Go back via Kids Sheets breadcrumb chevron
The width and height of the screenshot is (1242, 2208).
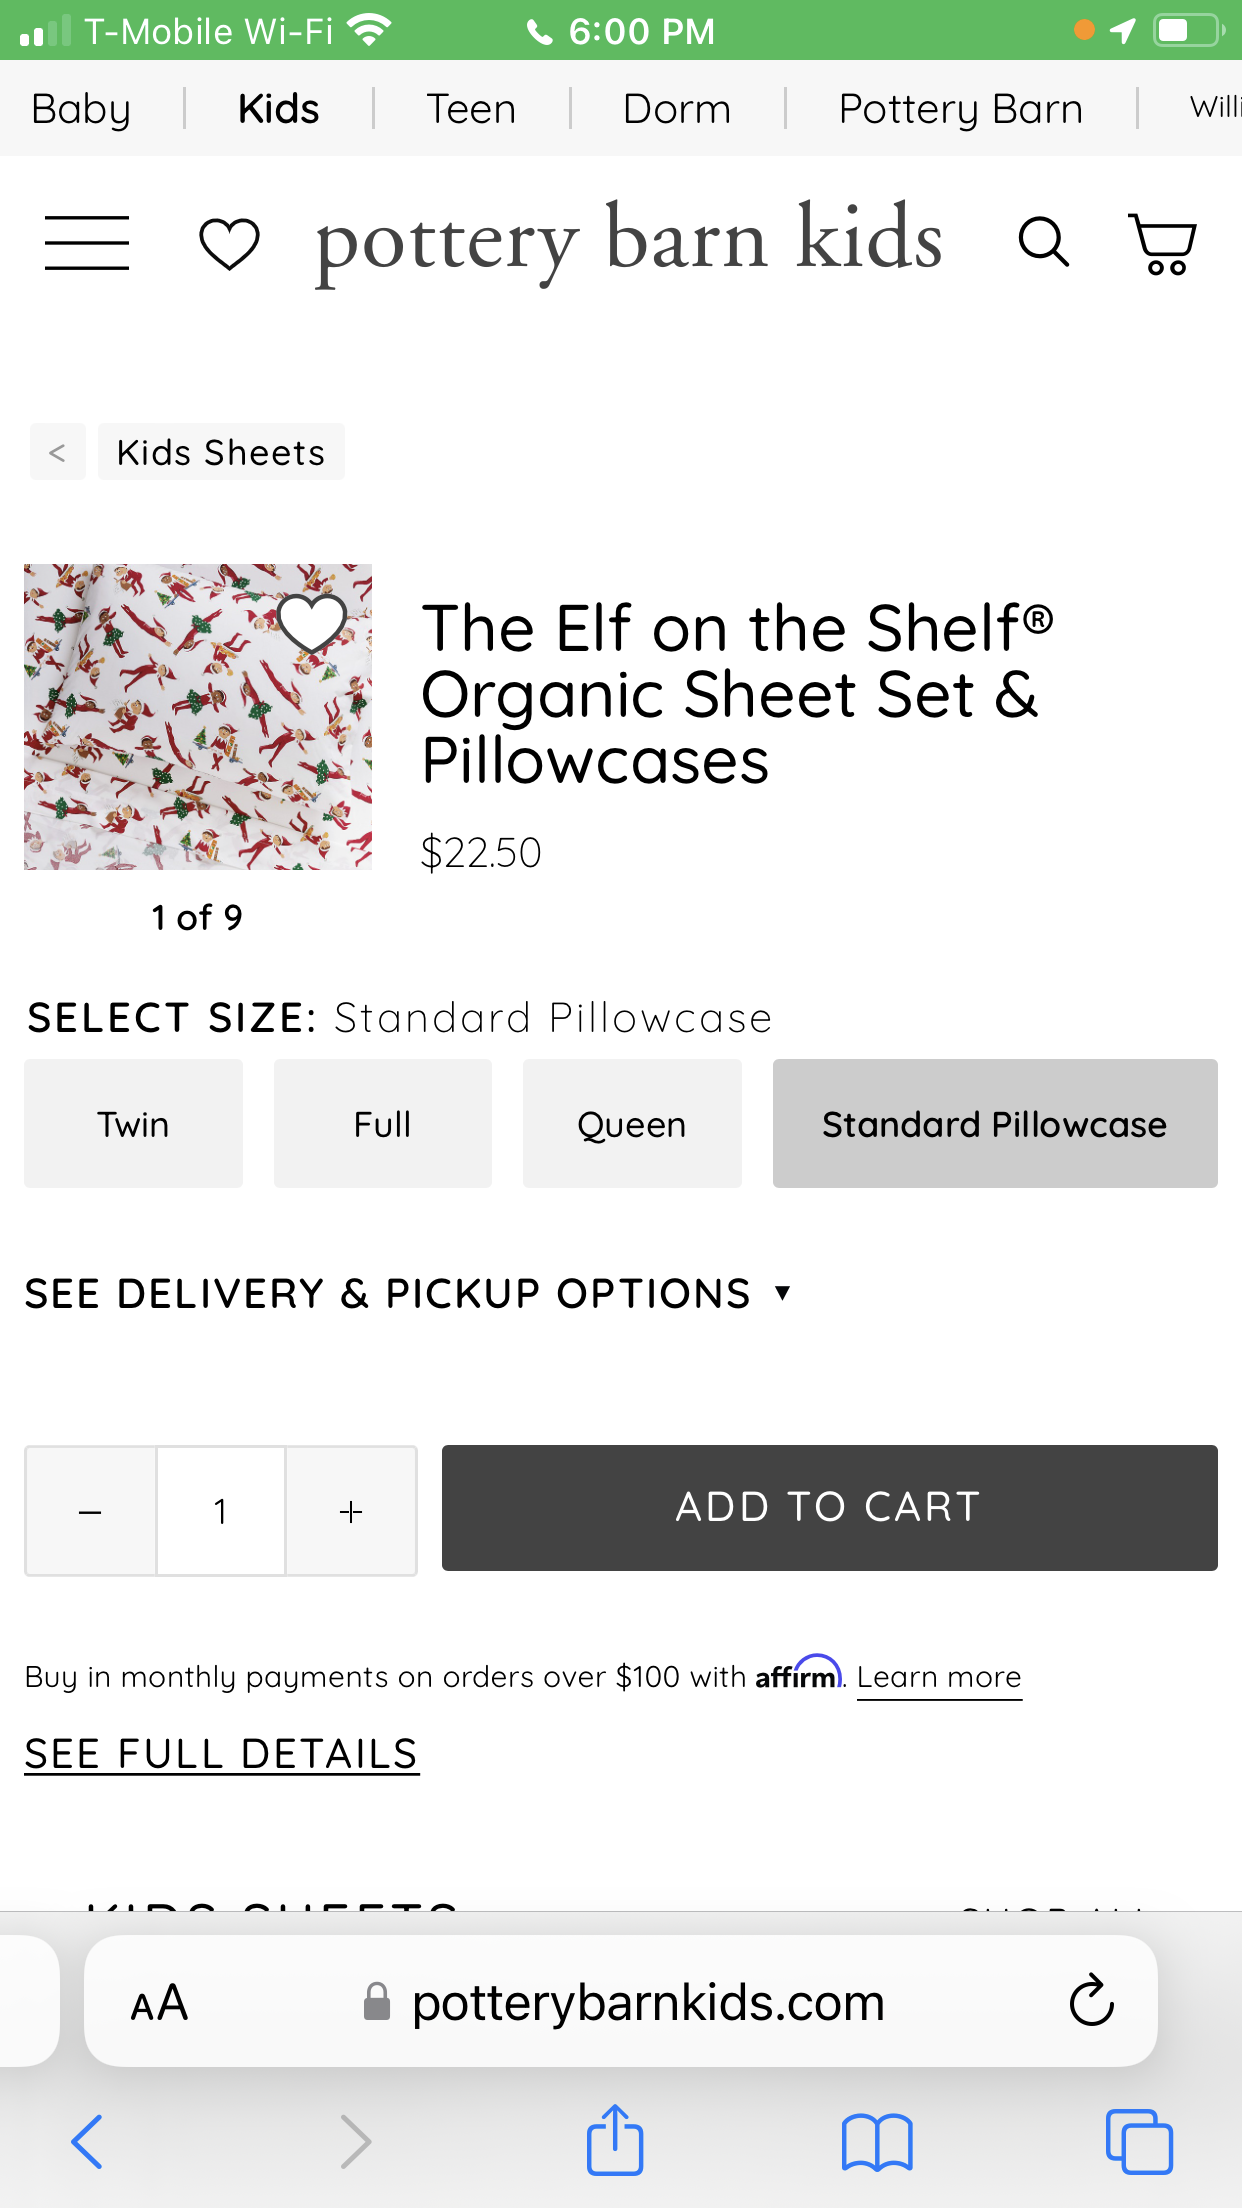[58, 452]
